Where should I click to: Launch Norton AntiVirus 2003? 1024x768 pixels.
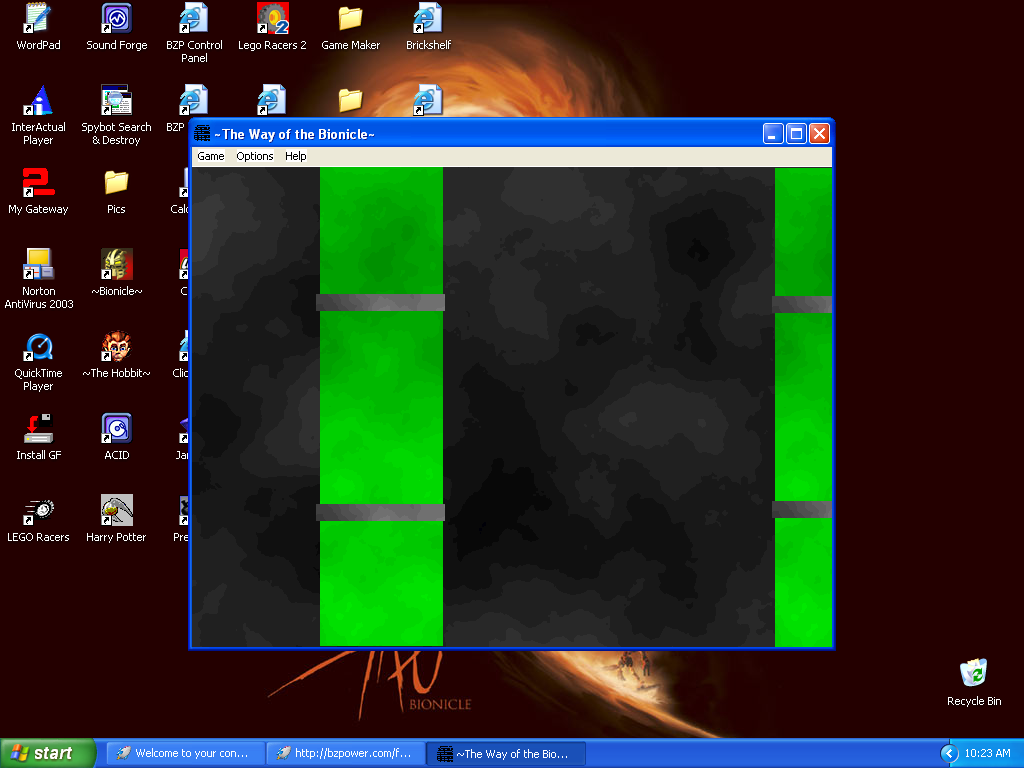[38, 279]
